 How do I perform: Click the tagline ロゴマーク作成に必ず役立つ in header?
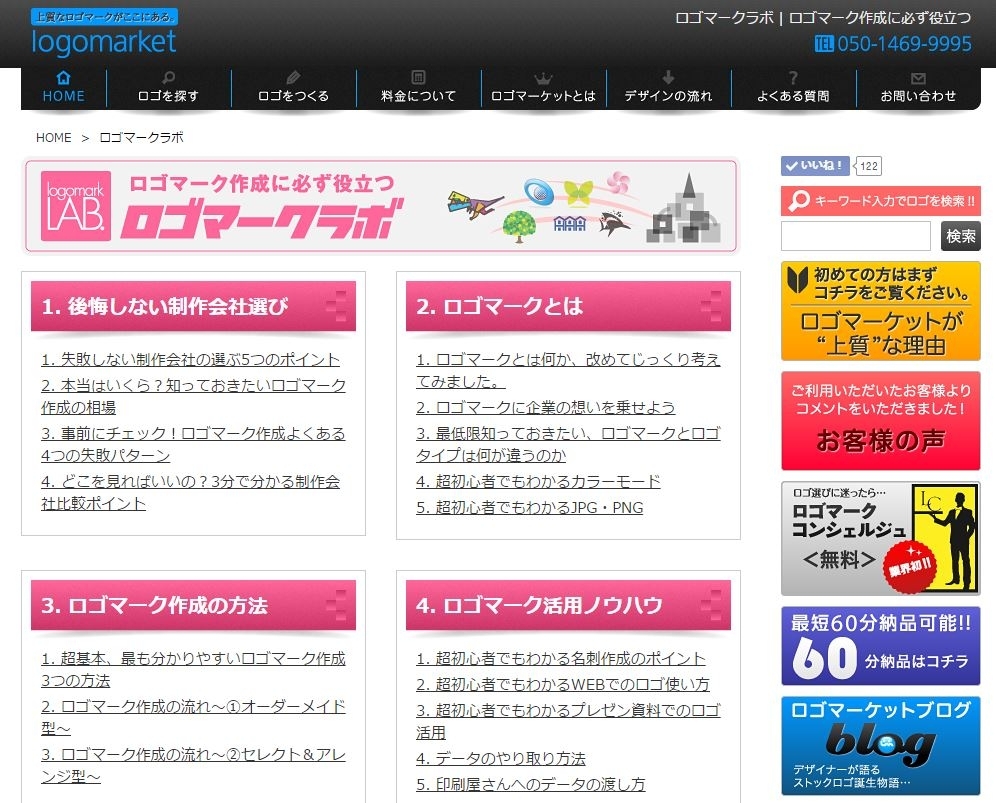tap(880, 18)
